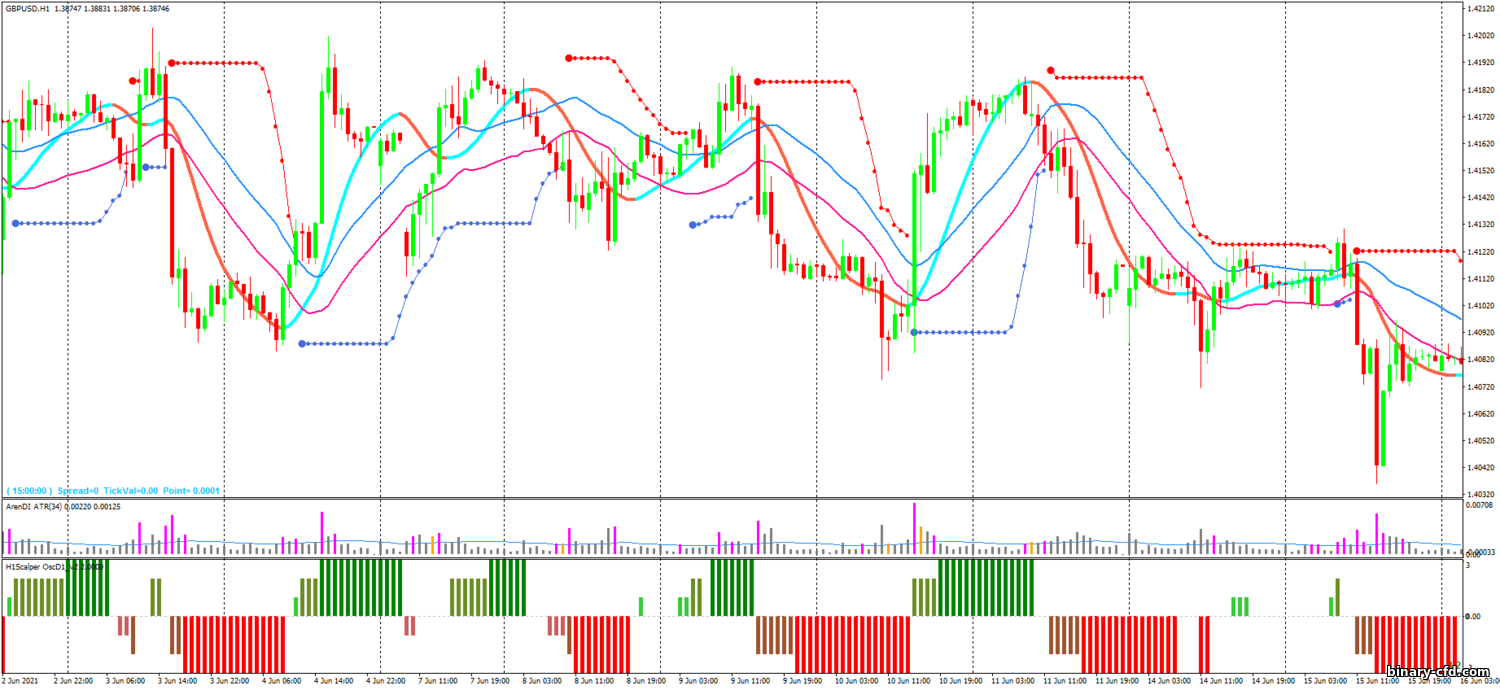Click time label 11 Jun 11:00

click(x=1064, y=681)
